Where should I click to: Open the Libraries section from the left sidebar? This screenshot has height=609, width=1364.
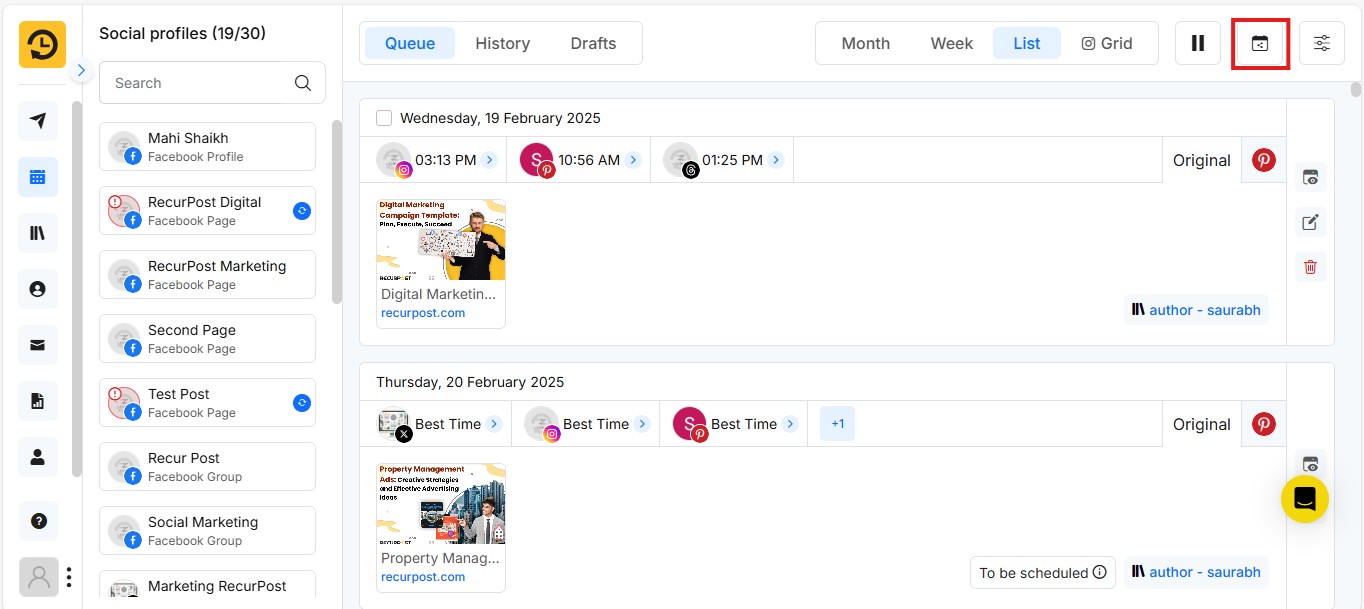[x=38, y=232]
